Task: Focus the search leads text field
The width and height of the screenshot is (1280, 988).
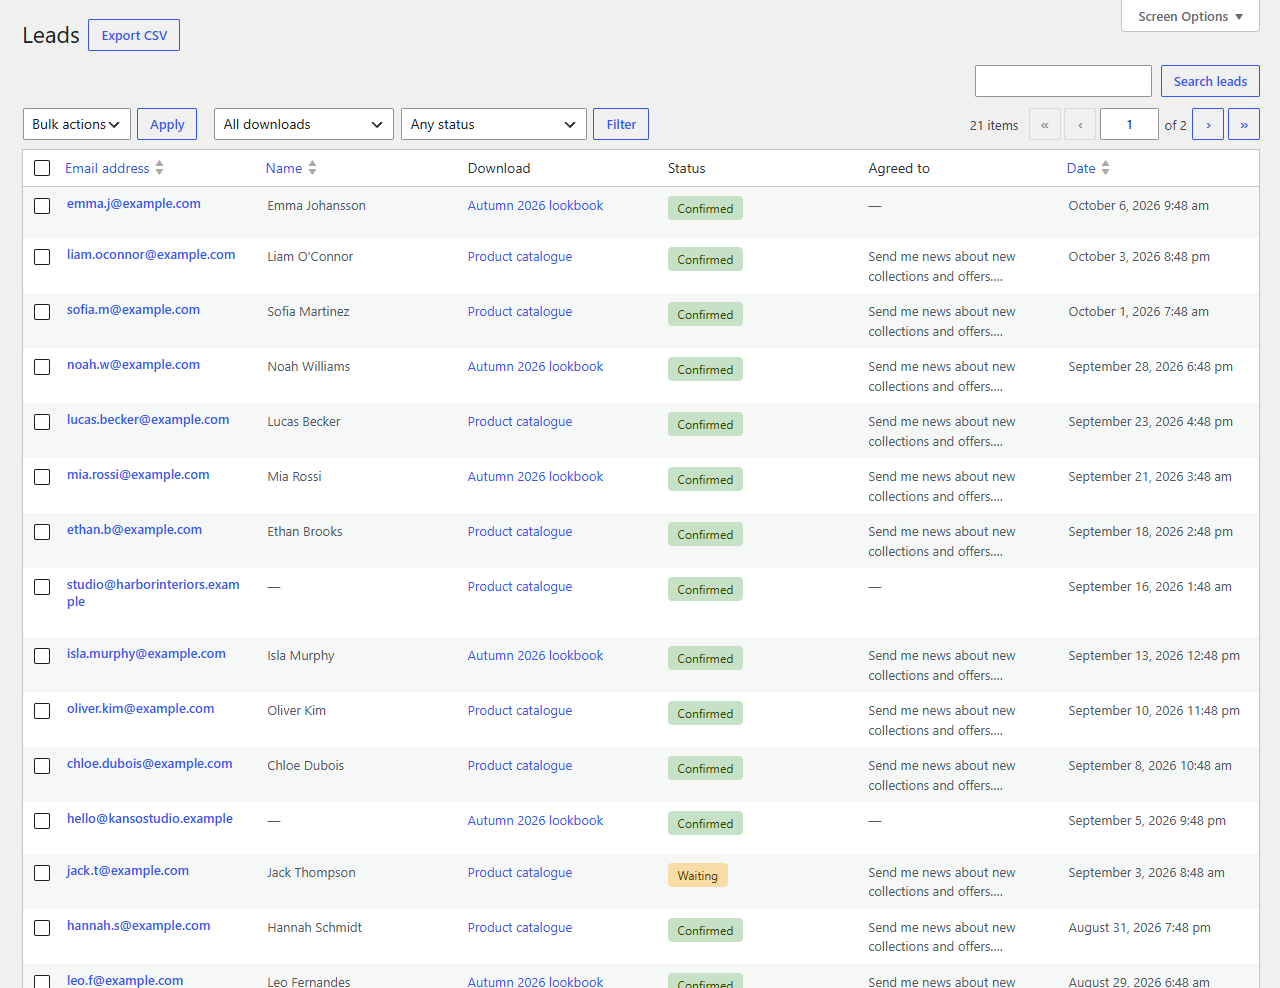Action: pos(1063,81)
